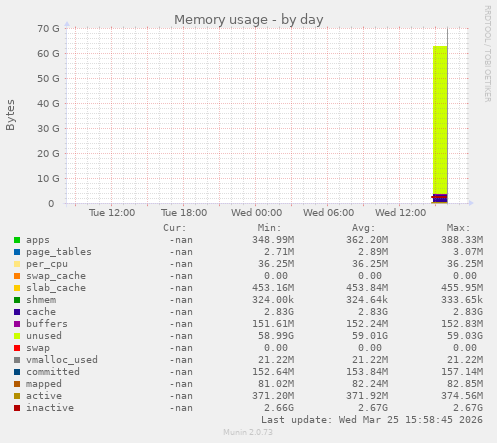The height and width of the screenshot is (443, 497).
Task: Click the 'Wed 00:00' time label
Action: [256, 213]
